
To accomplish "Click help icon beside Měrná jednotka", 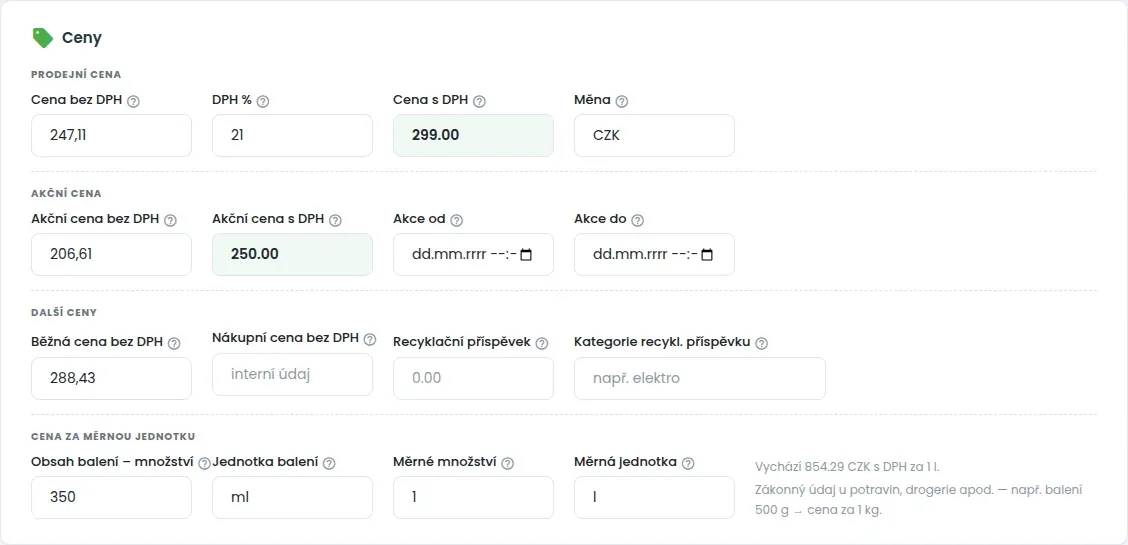I will coord(688,464).
